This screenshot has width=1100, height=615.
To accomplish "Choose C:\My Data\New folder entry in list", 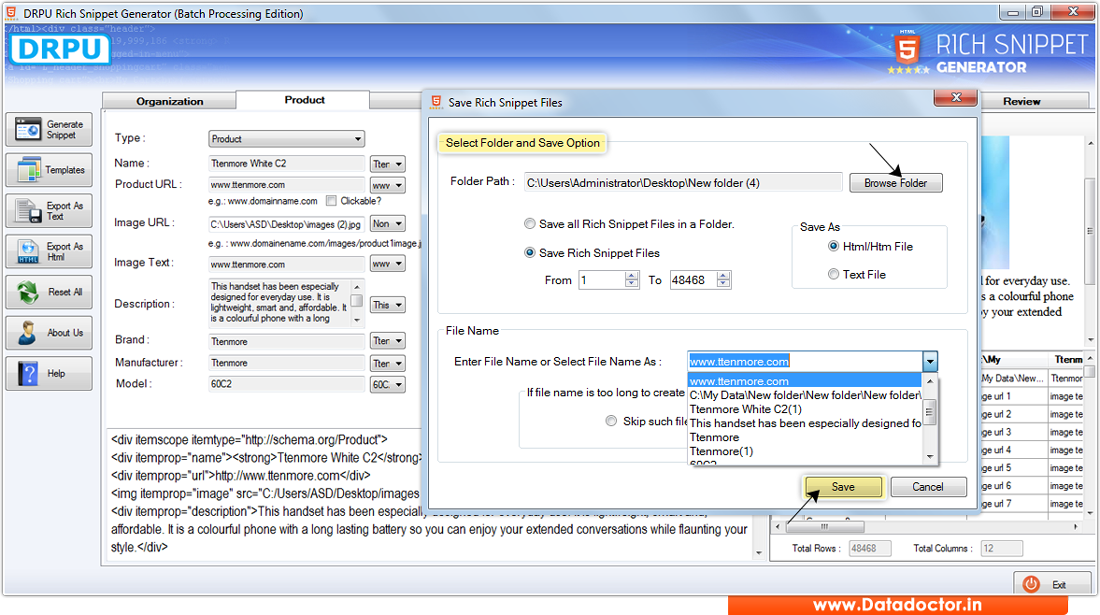I will pyautogui.click(x=805, y=395).
